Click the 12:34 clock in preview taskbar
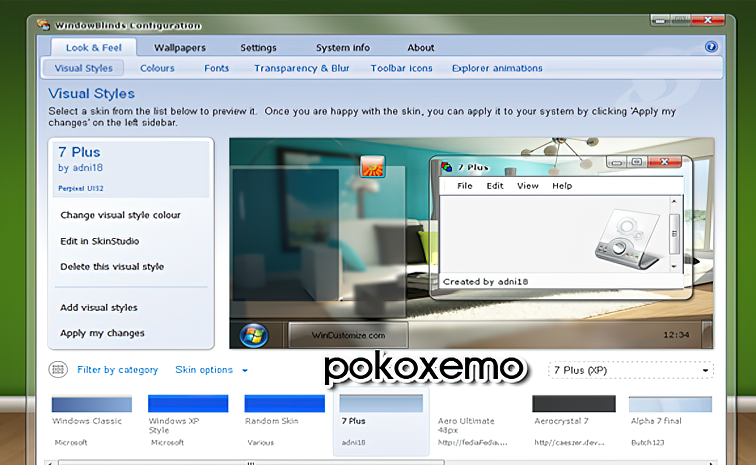The width and height of the screenshot is (756, 465). pos(676,335)
